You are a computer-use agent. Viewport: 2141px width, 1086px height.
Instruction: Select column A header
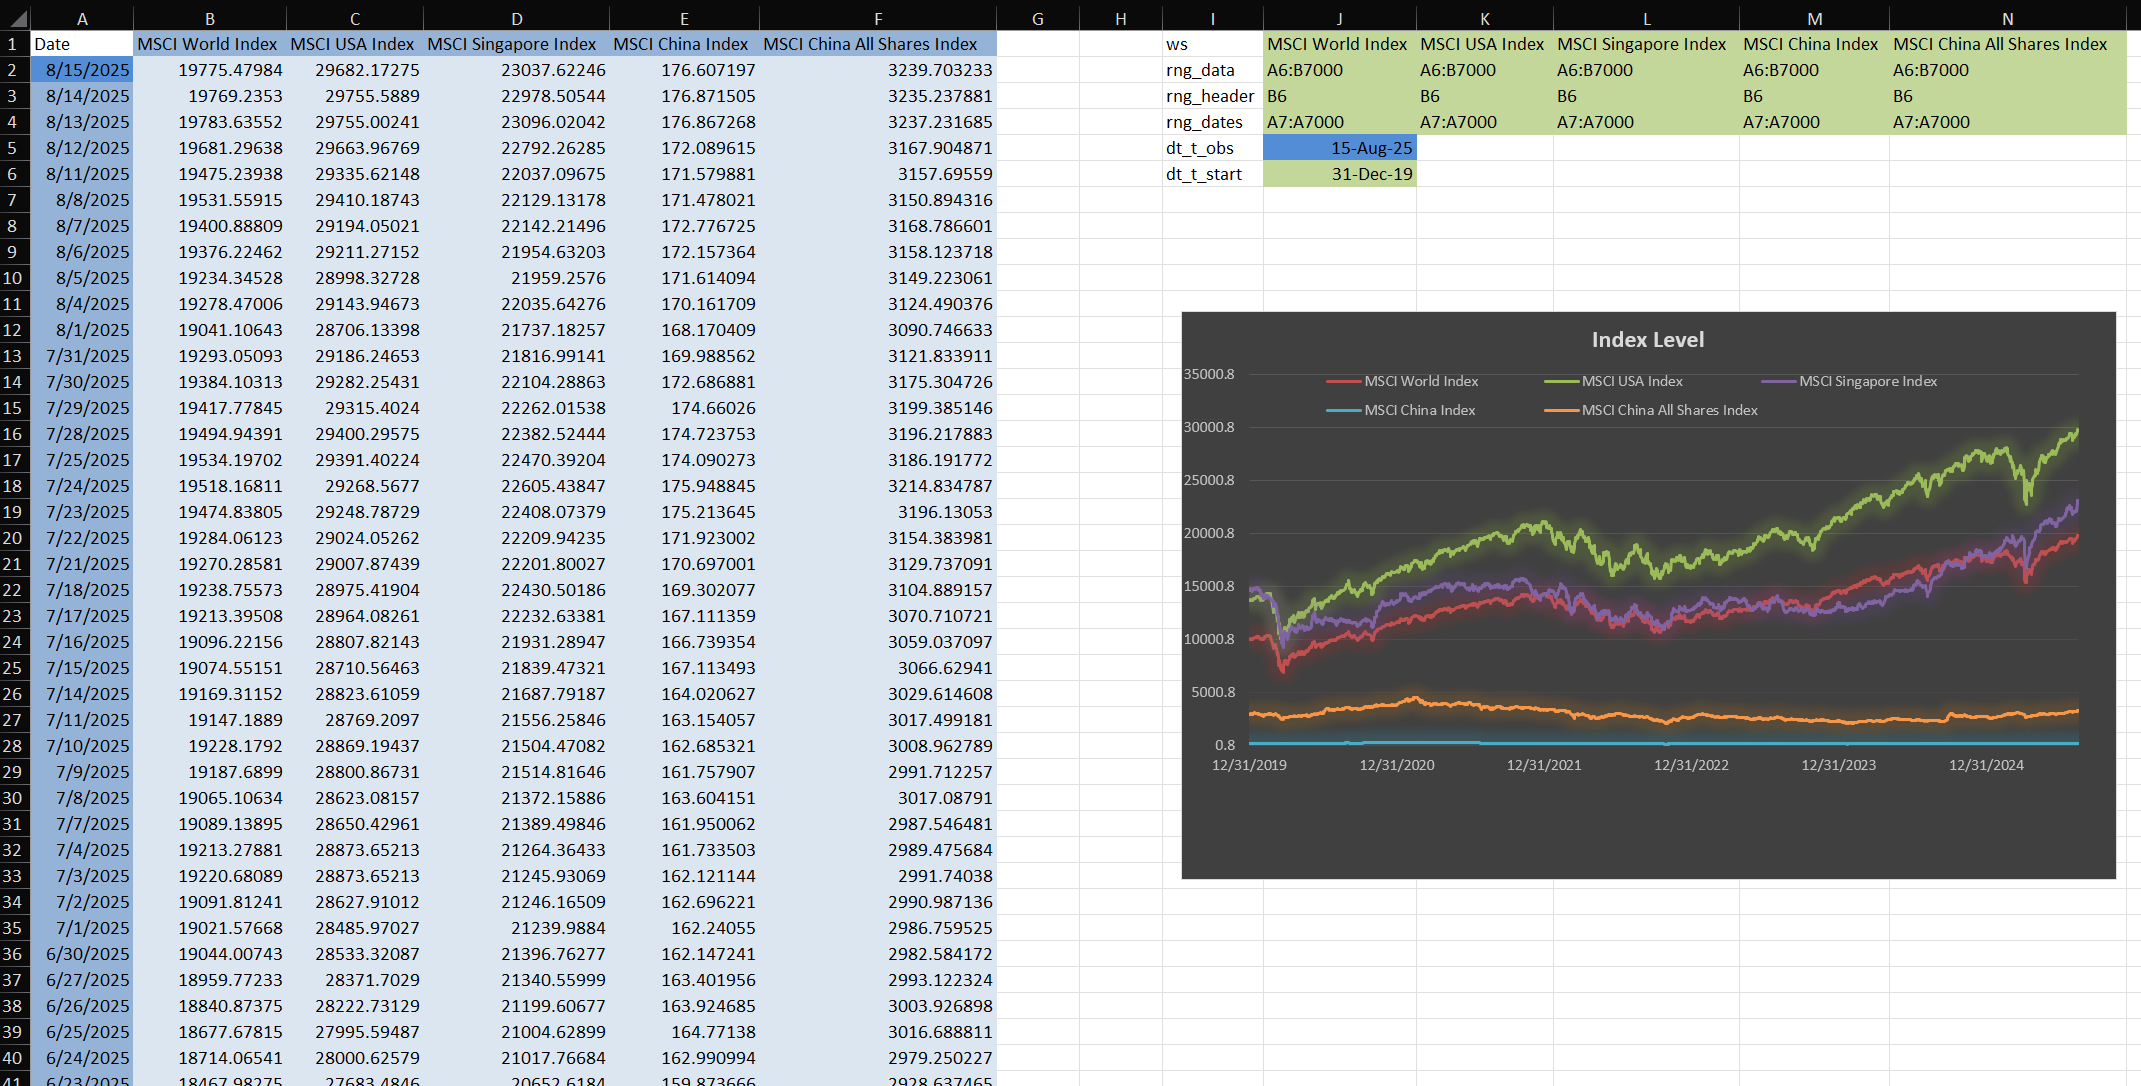pos(82,18)
